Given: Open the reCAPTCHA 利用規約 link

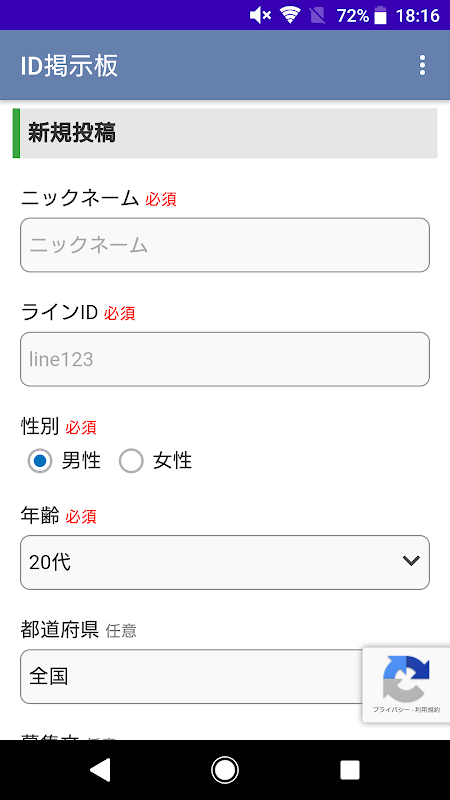Looking at the screenshot, I should (x=428, y=710).
